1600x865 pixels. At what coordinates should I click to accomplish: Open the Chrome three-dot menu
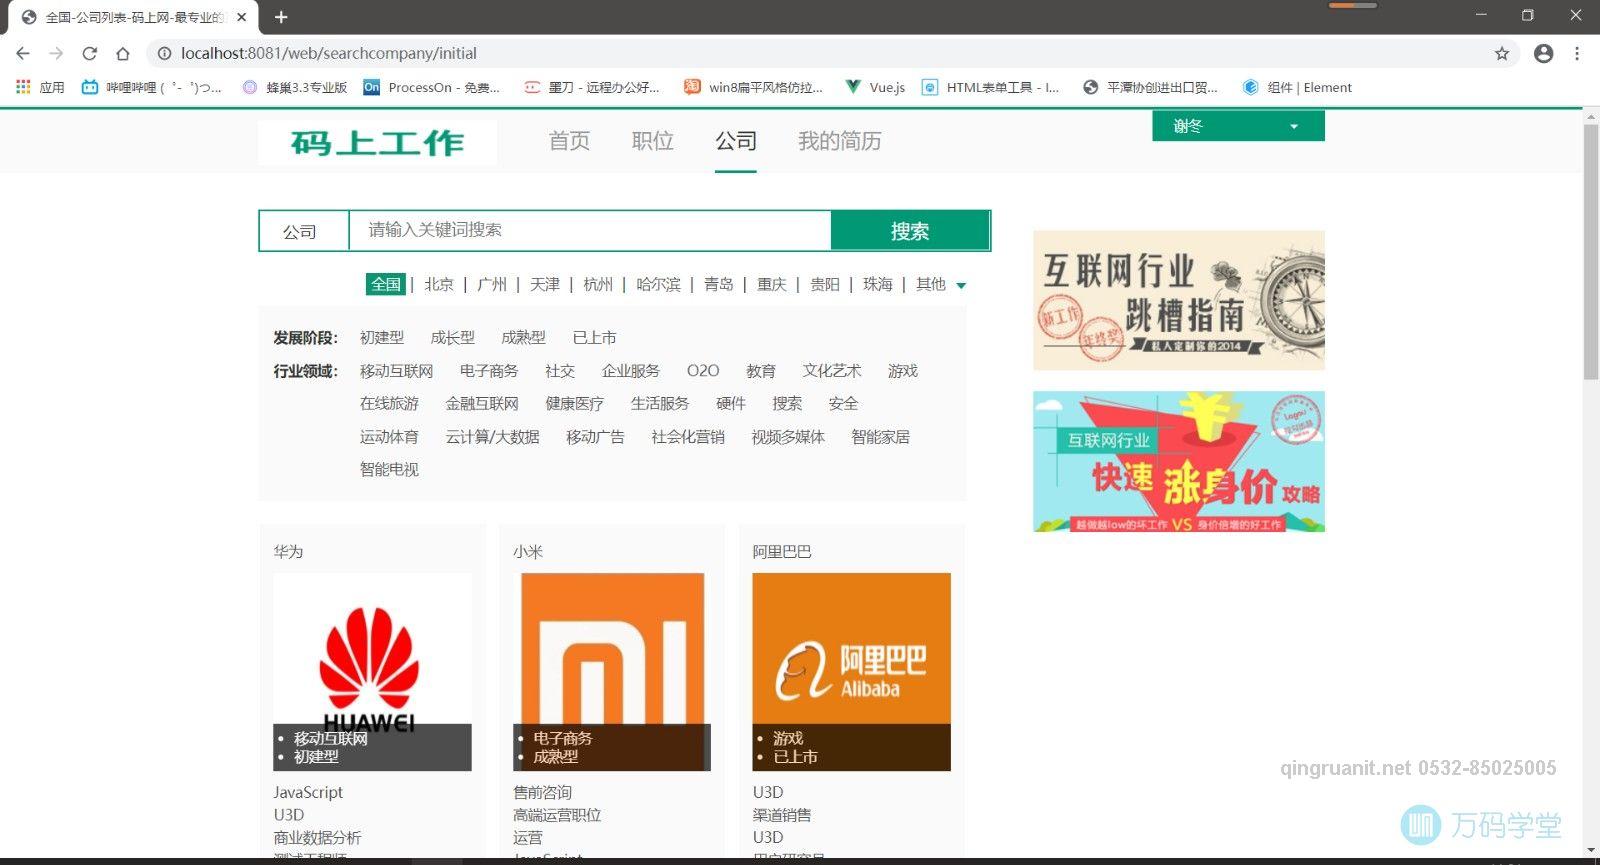[1577, 53]
